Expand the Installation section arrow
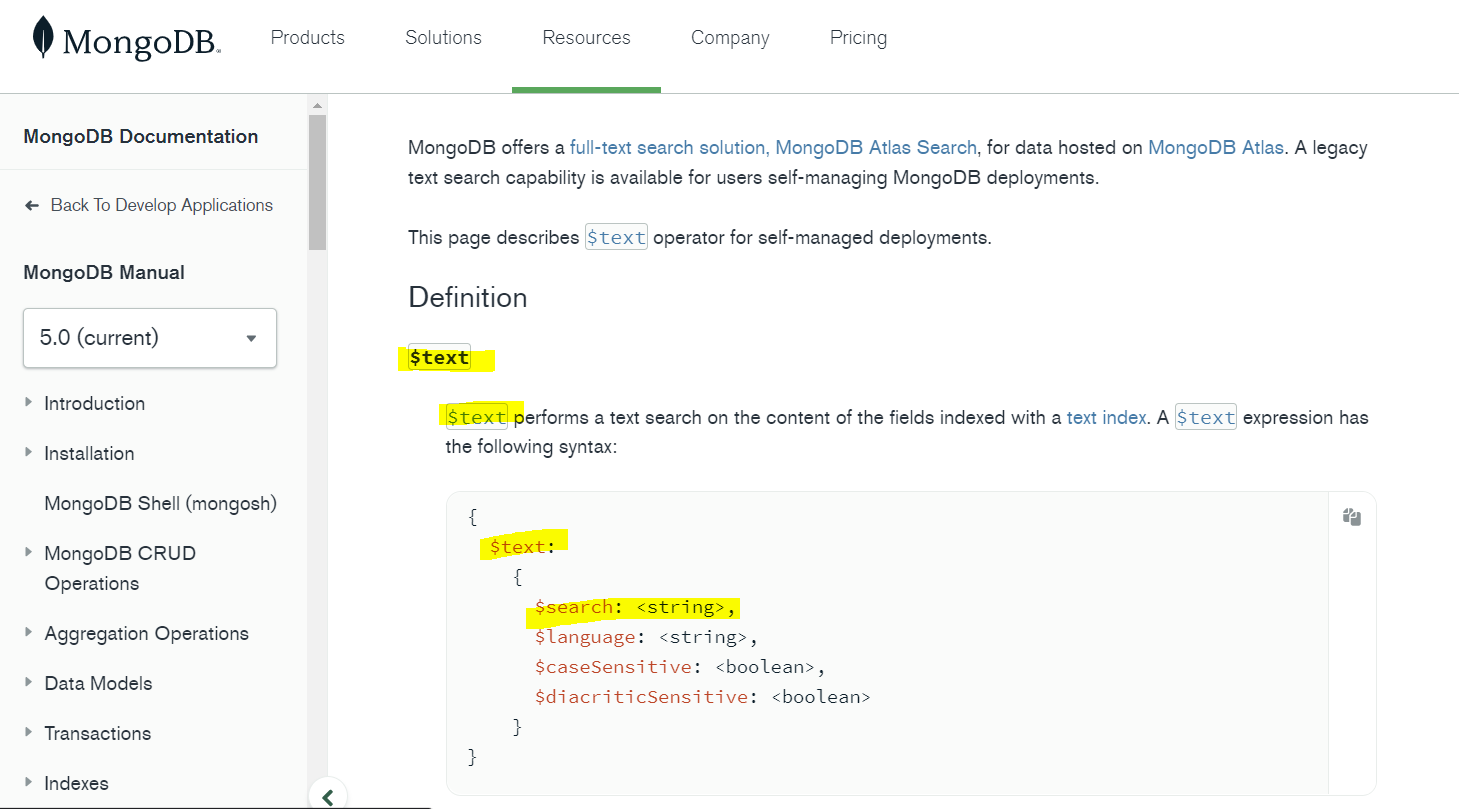 coord(28,452)
